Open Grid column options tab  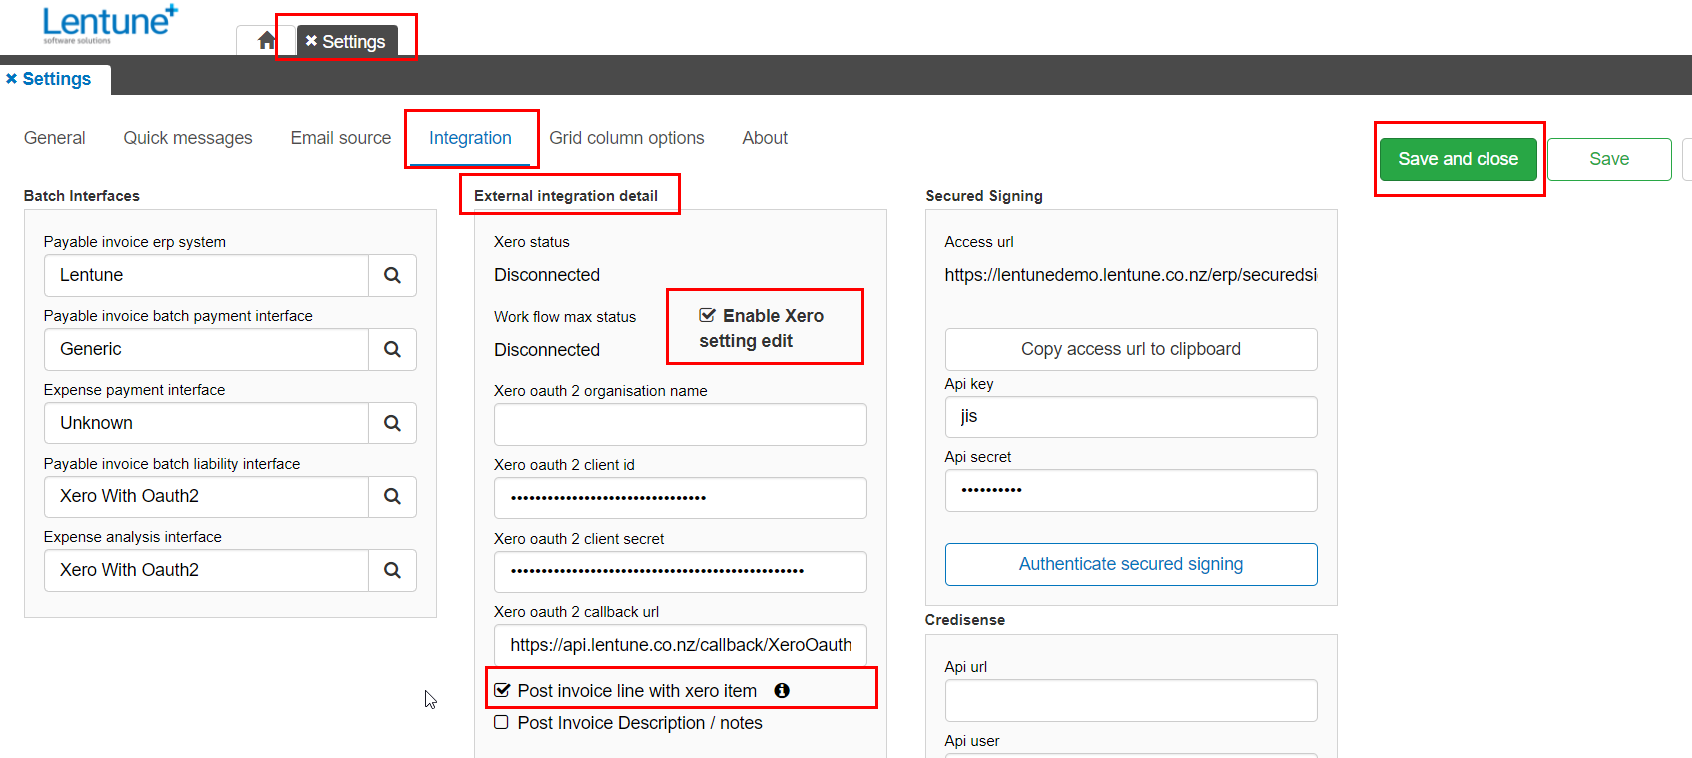click(x=627, y=138)
